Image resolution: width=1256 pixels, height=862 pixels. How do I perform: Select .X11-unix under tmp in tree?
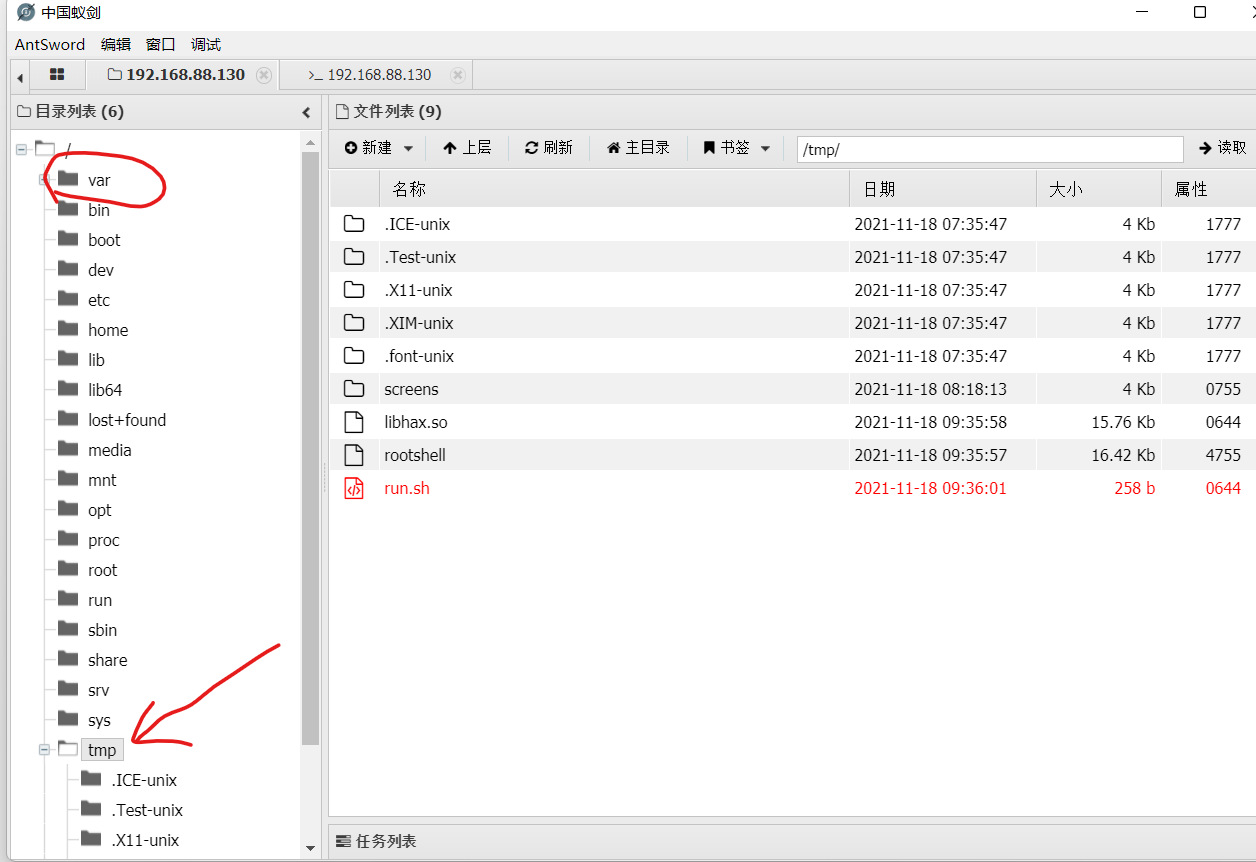pyautogui.click(x=146, y=840)
